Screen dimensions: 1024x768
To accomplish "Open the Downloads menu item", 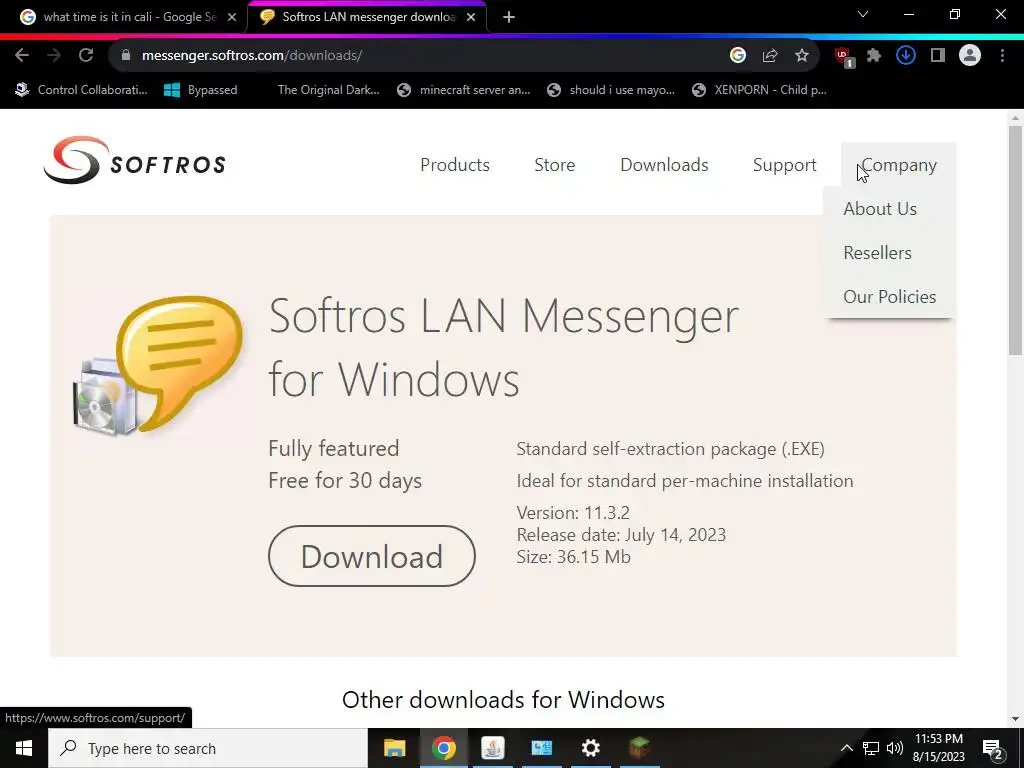I will (x=664, y=165).
